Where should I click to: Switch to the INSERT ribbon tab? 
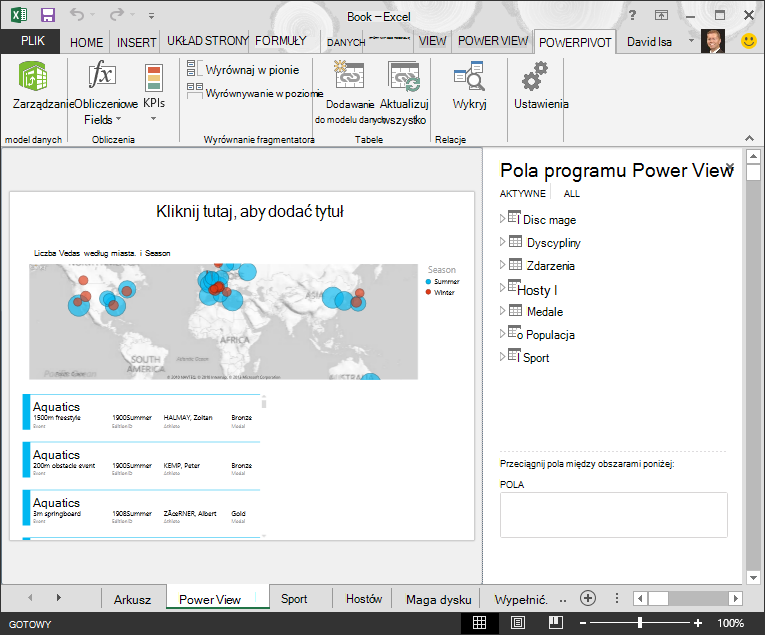[136, 42]
